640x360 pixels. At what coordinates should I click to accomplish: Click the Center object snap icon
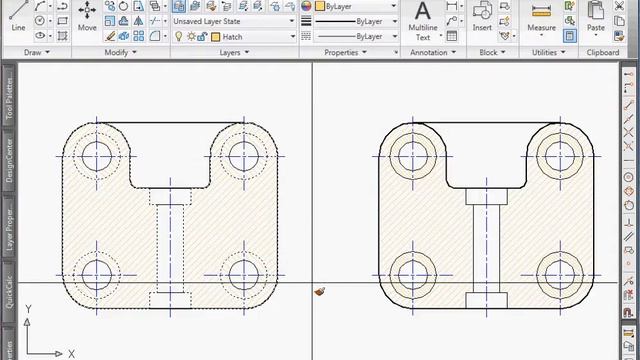pos(629,178)
